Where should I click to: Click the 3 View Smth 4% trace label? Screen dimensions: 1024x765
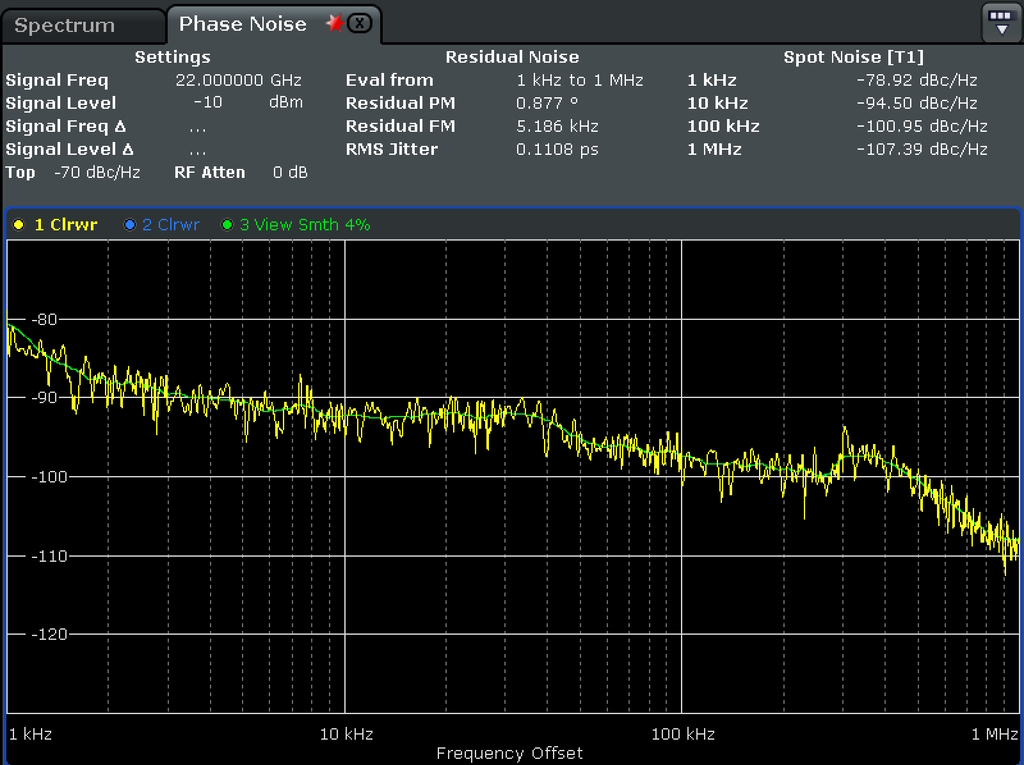304,225
